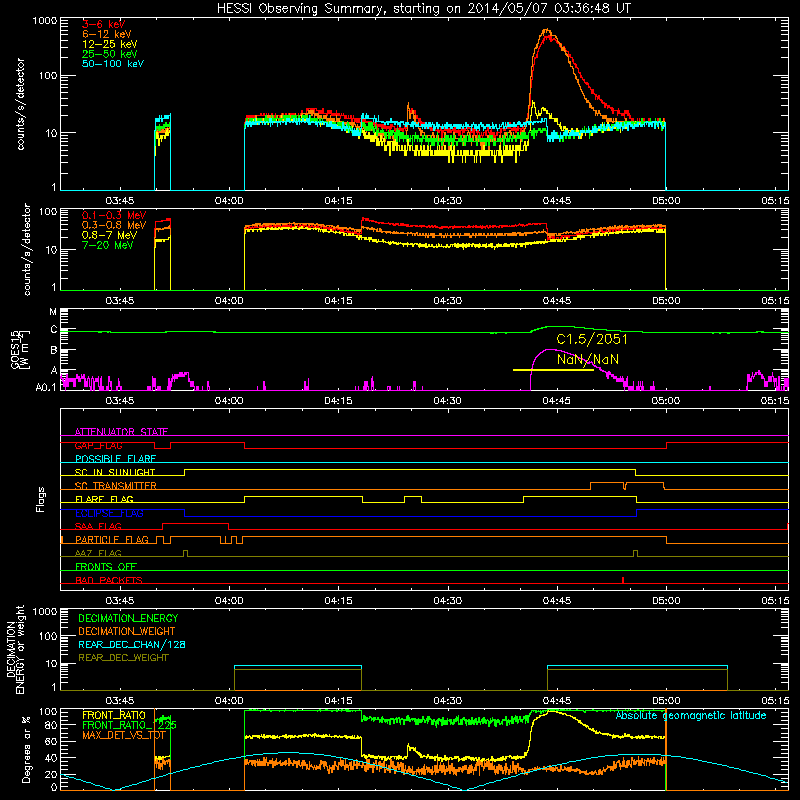Image resolution: width=800 pixels, height=800 pixels.
Task: Click the Degrees or % axis label
Action: 26,749
